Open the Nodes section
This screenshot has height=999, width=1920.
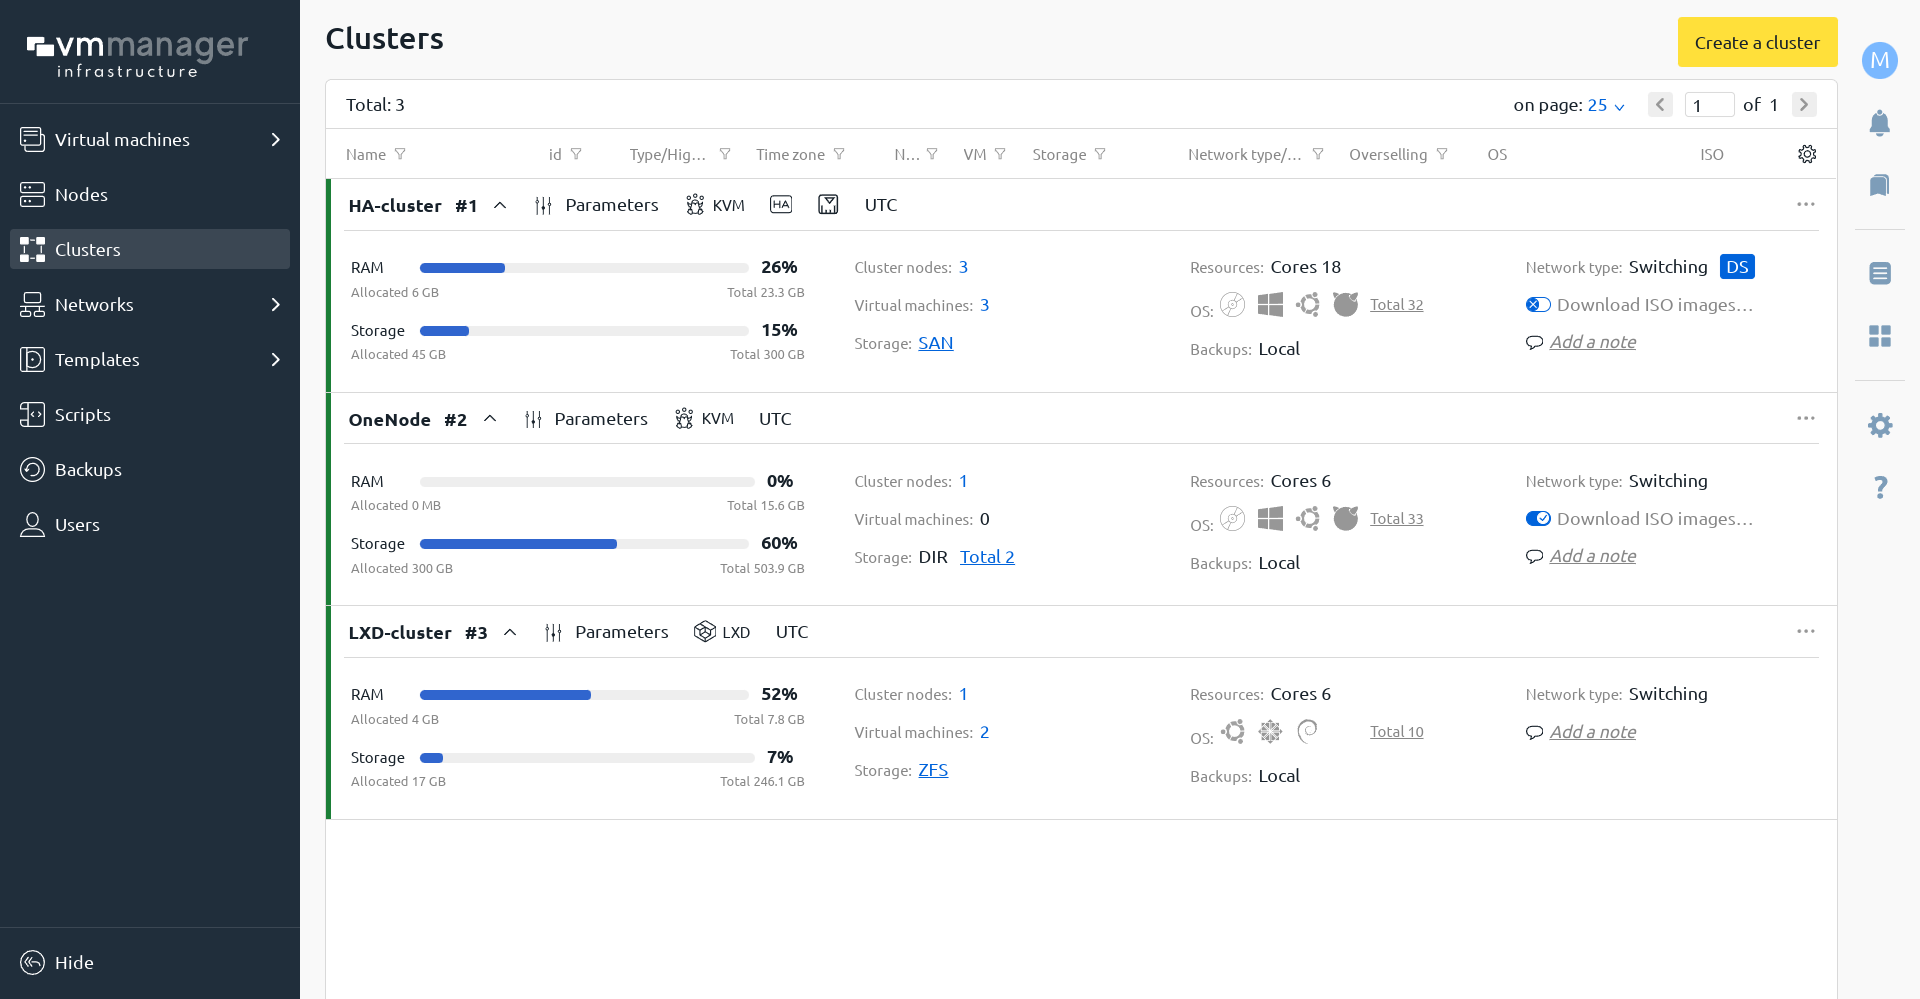[81, 195]
